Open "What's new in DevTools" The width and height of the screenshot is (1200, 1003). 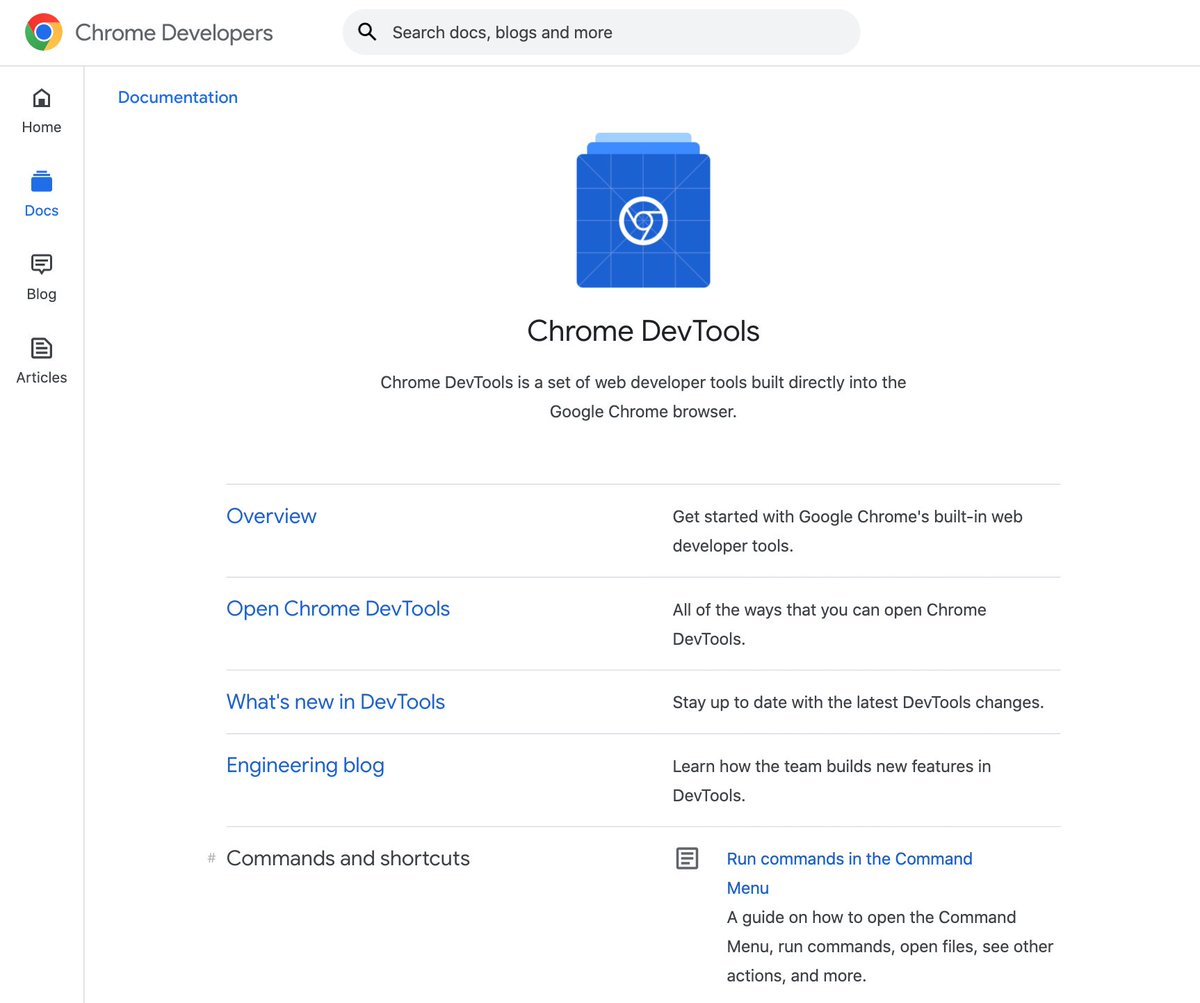[335, 701]
